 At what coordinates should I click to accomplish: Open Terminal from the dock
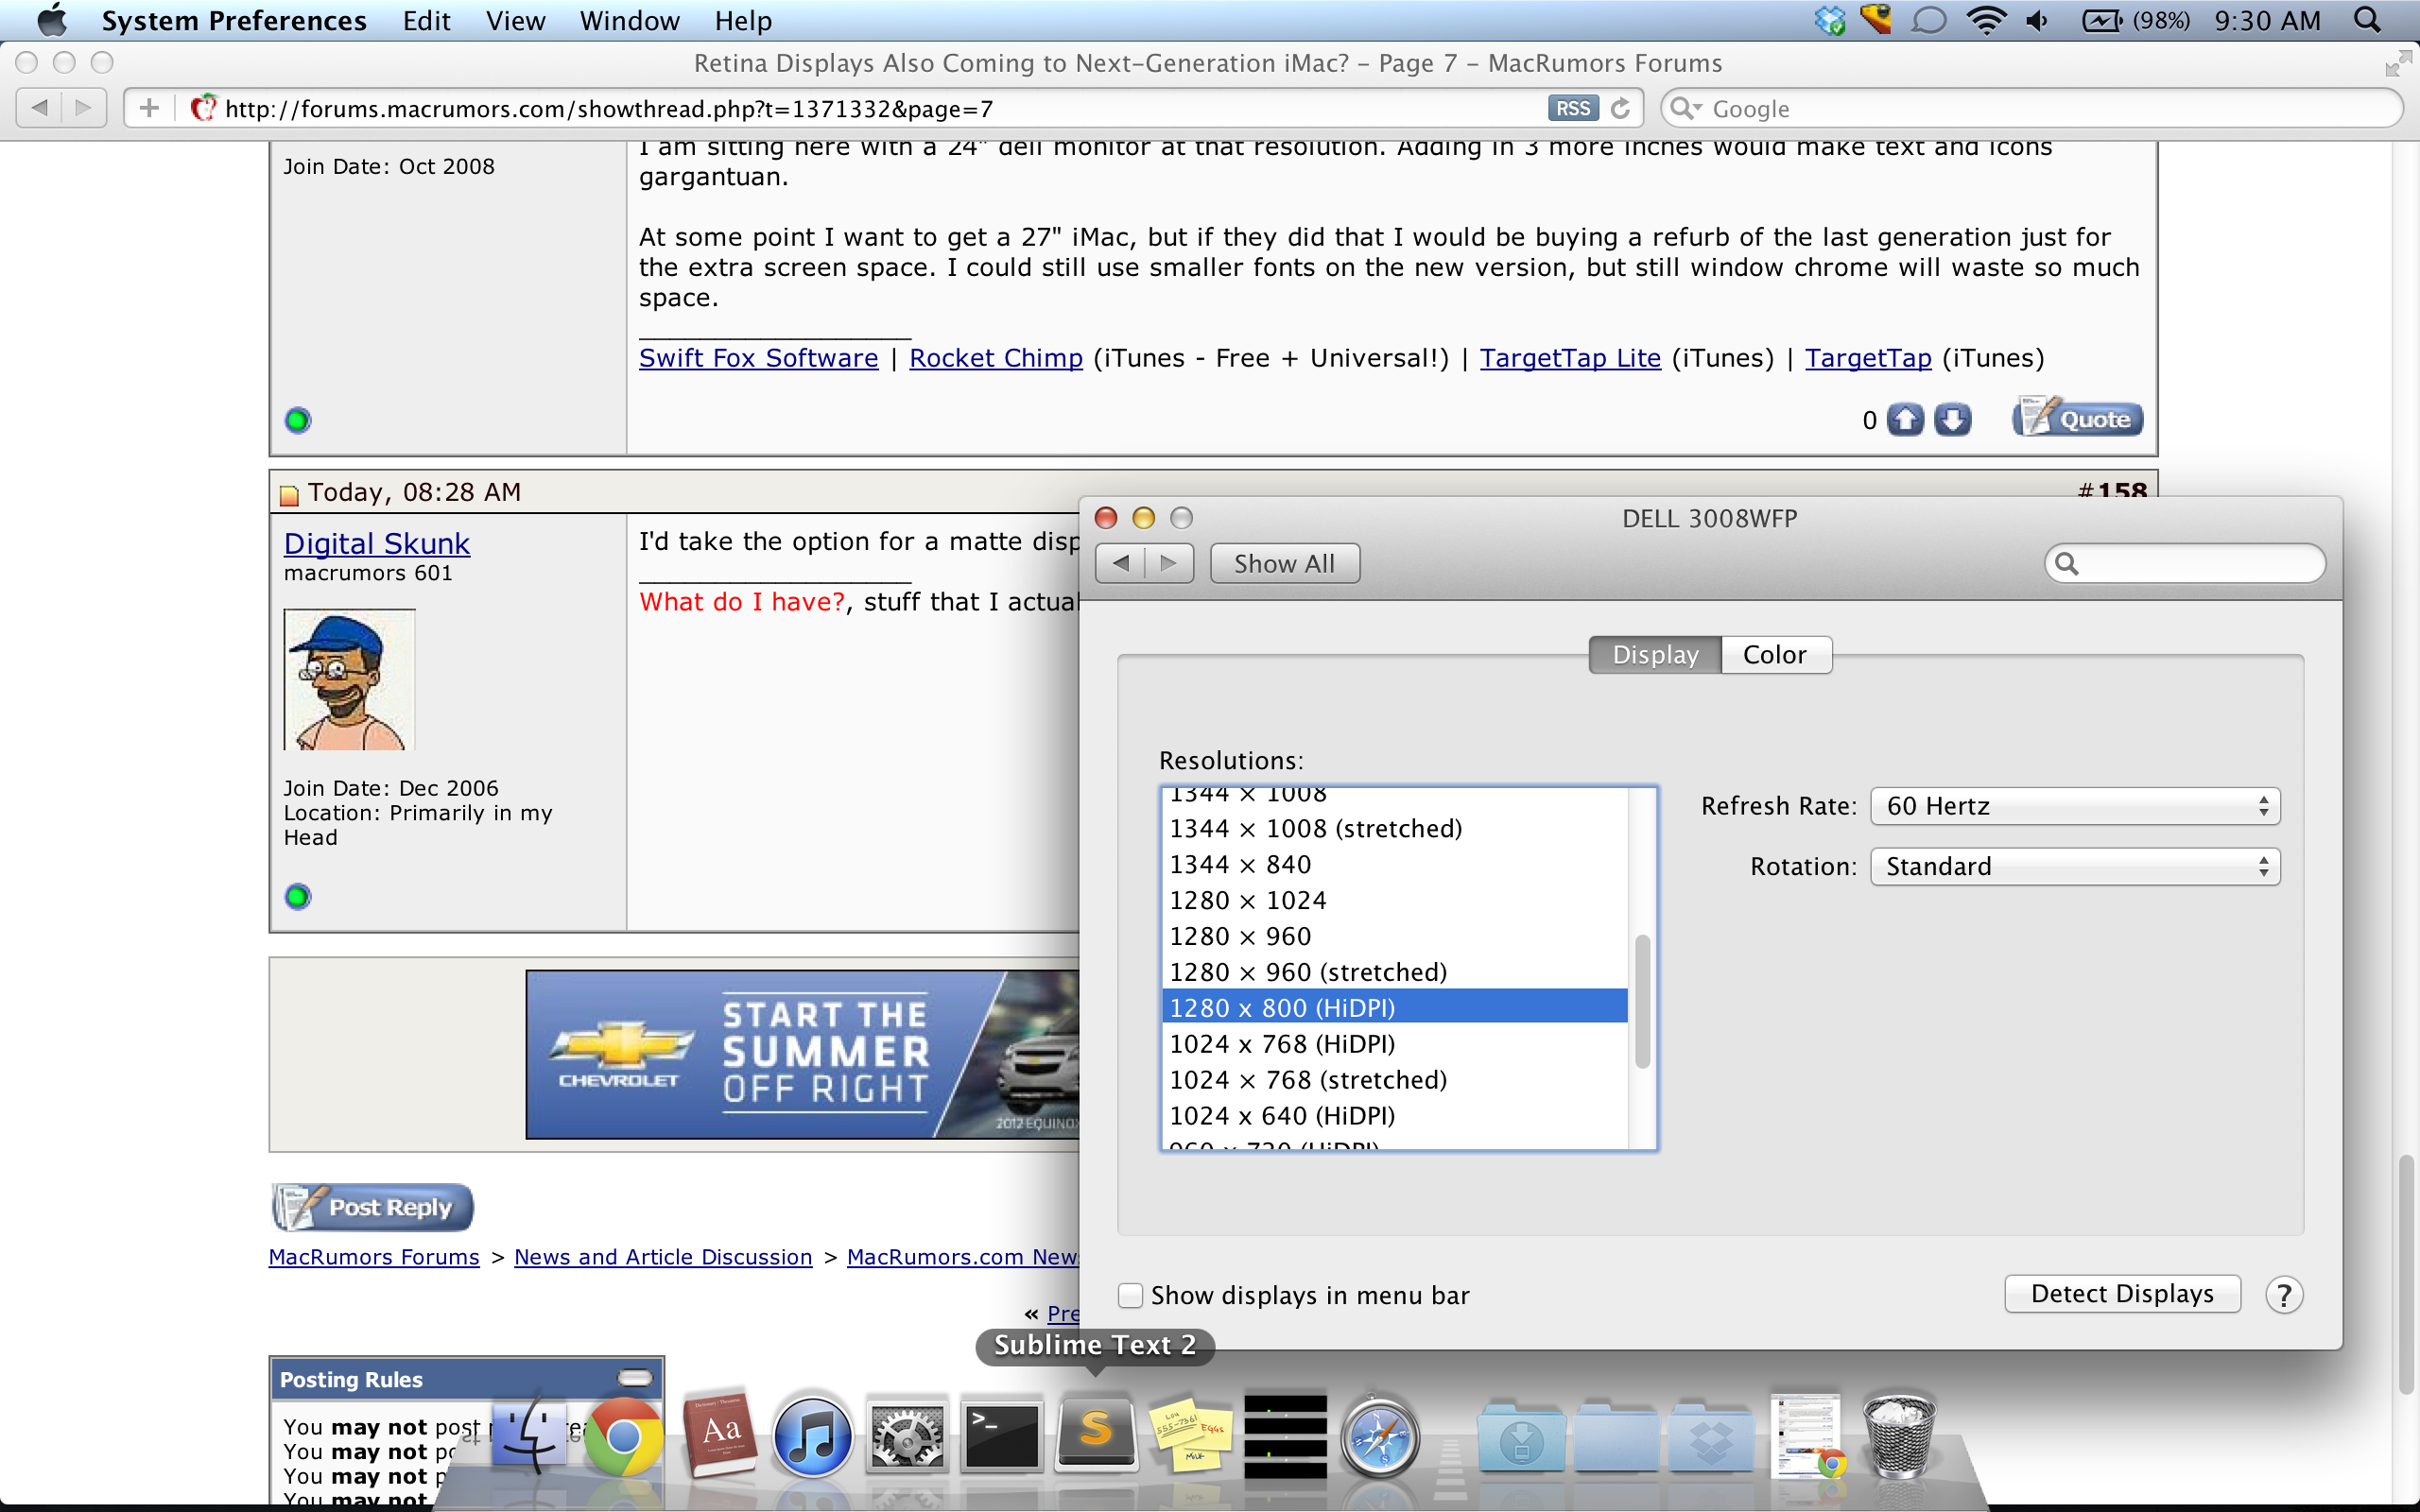tap(1000, 1435)
